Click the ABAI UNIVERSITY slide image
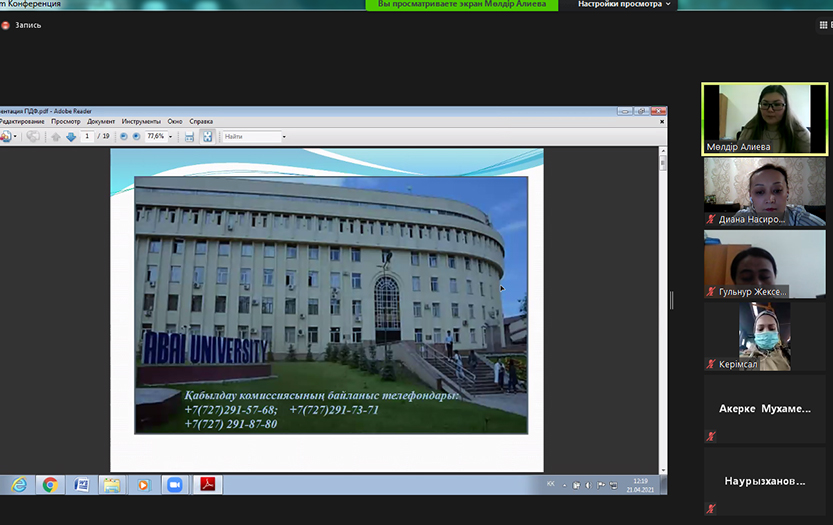 tap(331, 305)
